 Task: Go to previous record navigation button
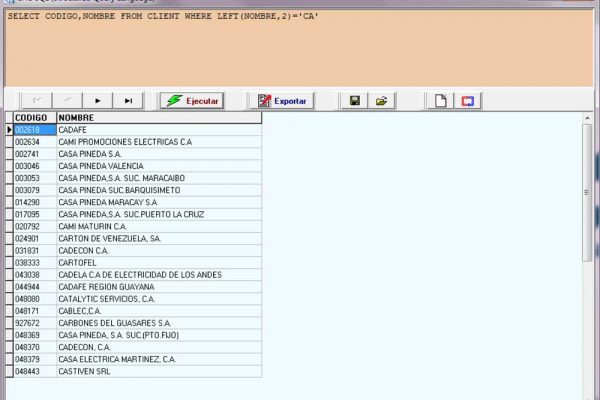(67, 101)
